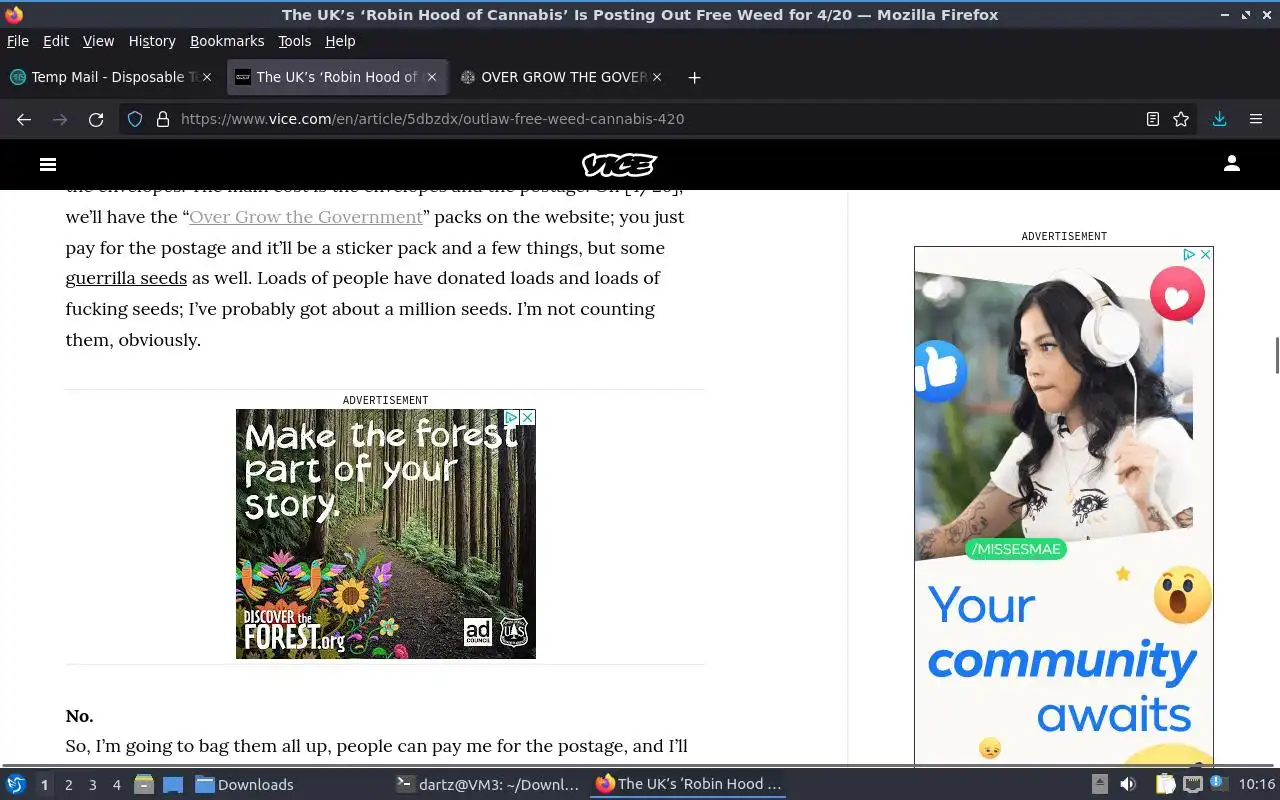Screen dimensions: 1280x800
Task: Open the update notification tray icon
Action: click(x=1217, y=783)
